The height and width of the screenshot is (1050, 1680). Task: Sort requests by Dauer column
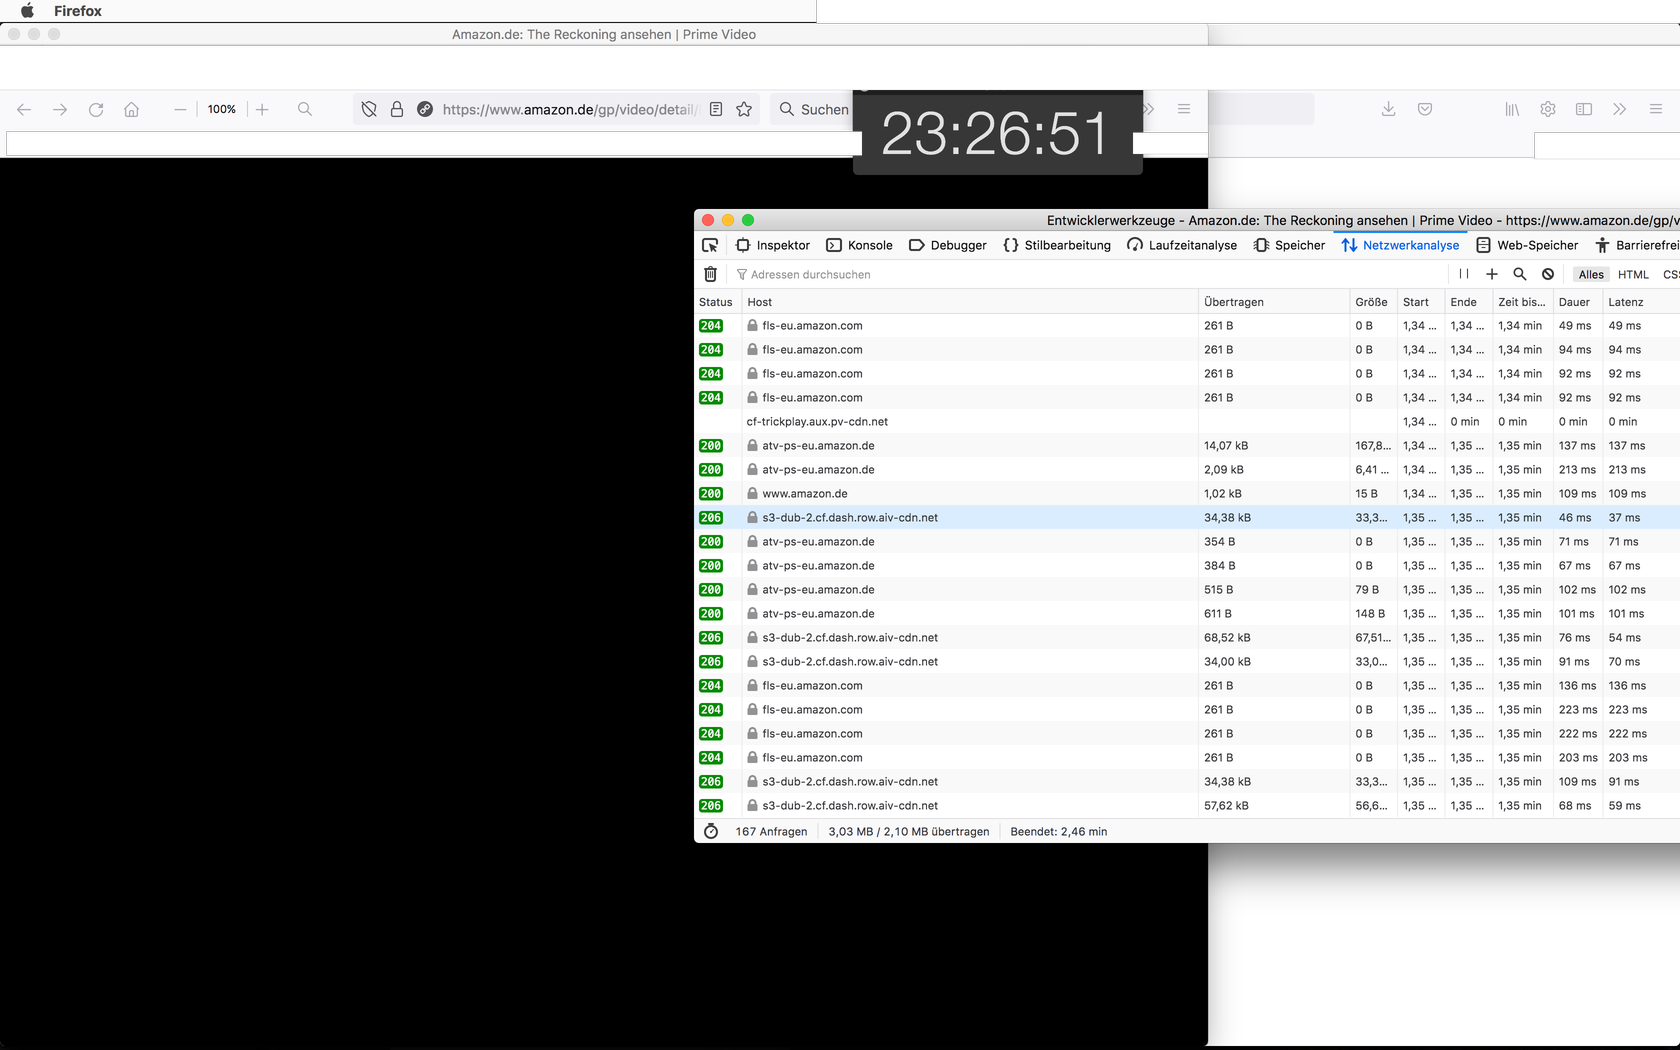pos(1578,302)
